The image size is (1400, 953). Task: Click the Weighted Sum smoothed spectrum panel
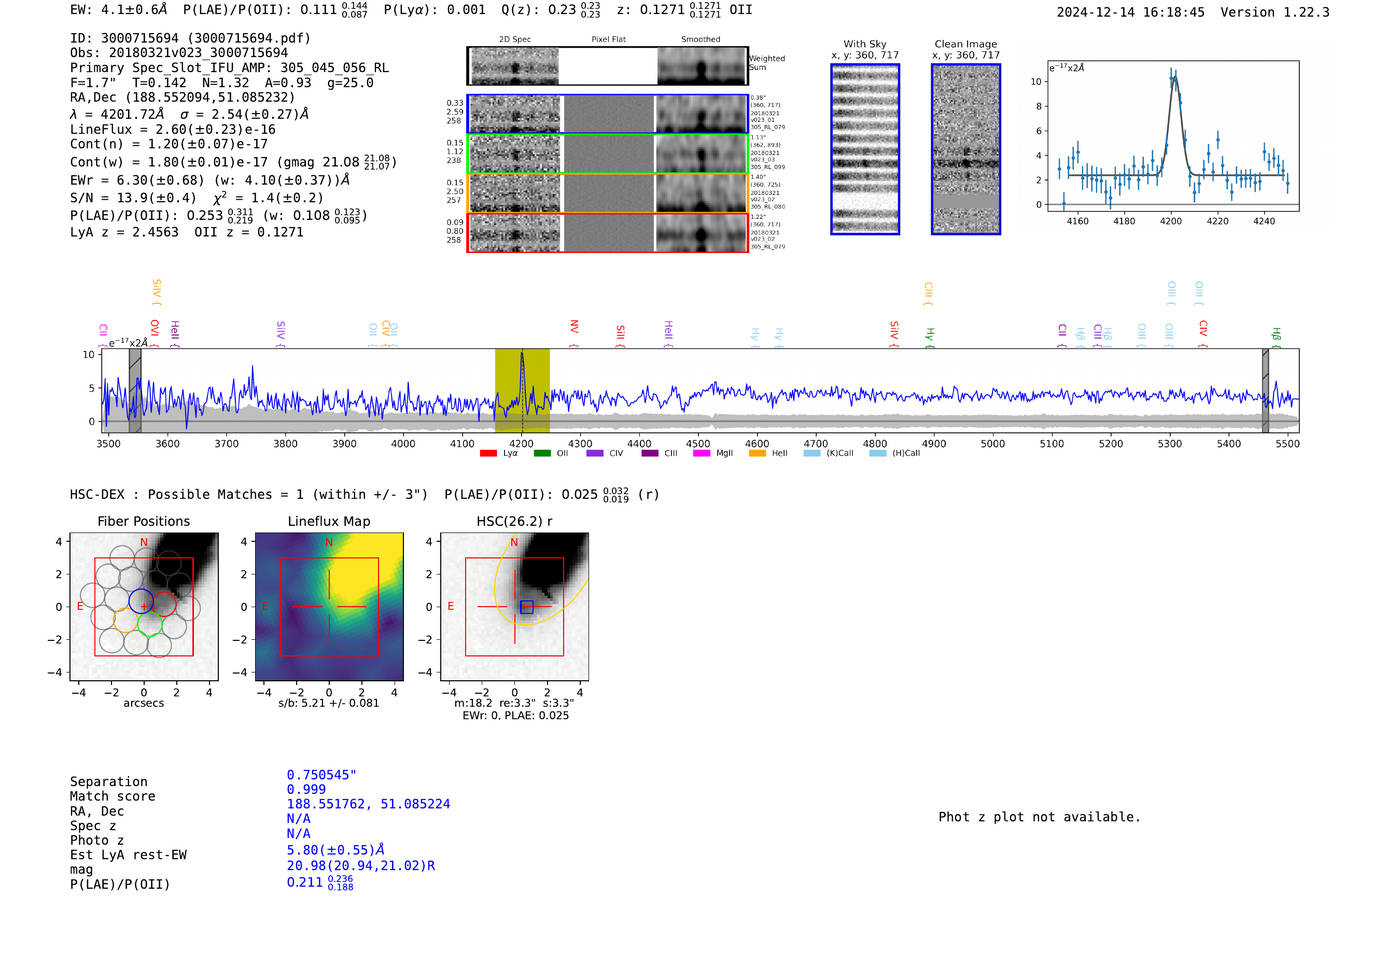[702, 67]
